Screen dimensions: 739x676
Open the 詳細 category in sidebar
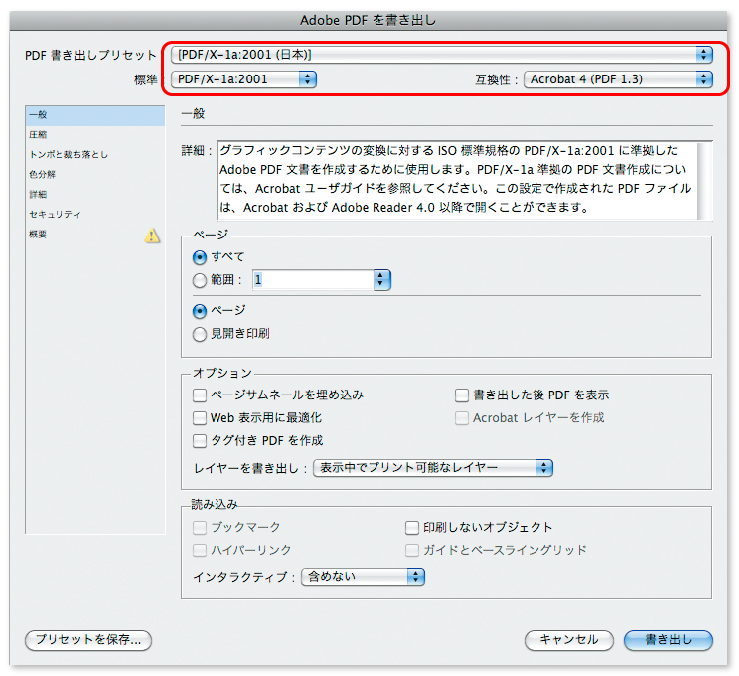click(95, 195)
